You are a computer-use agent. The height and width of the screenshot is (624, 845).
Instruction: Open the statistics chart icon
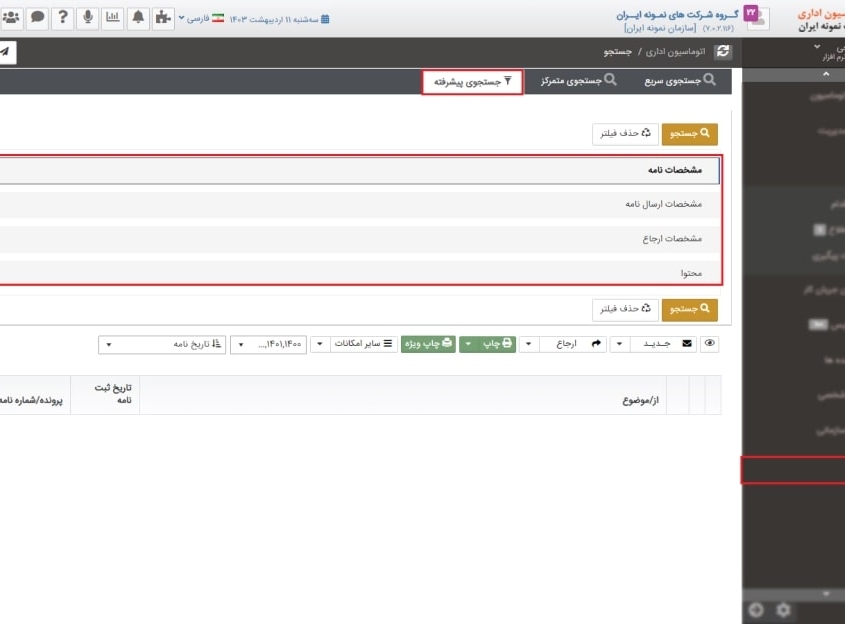coord(113,17)
